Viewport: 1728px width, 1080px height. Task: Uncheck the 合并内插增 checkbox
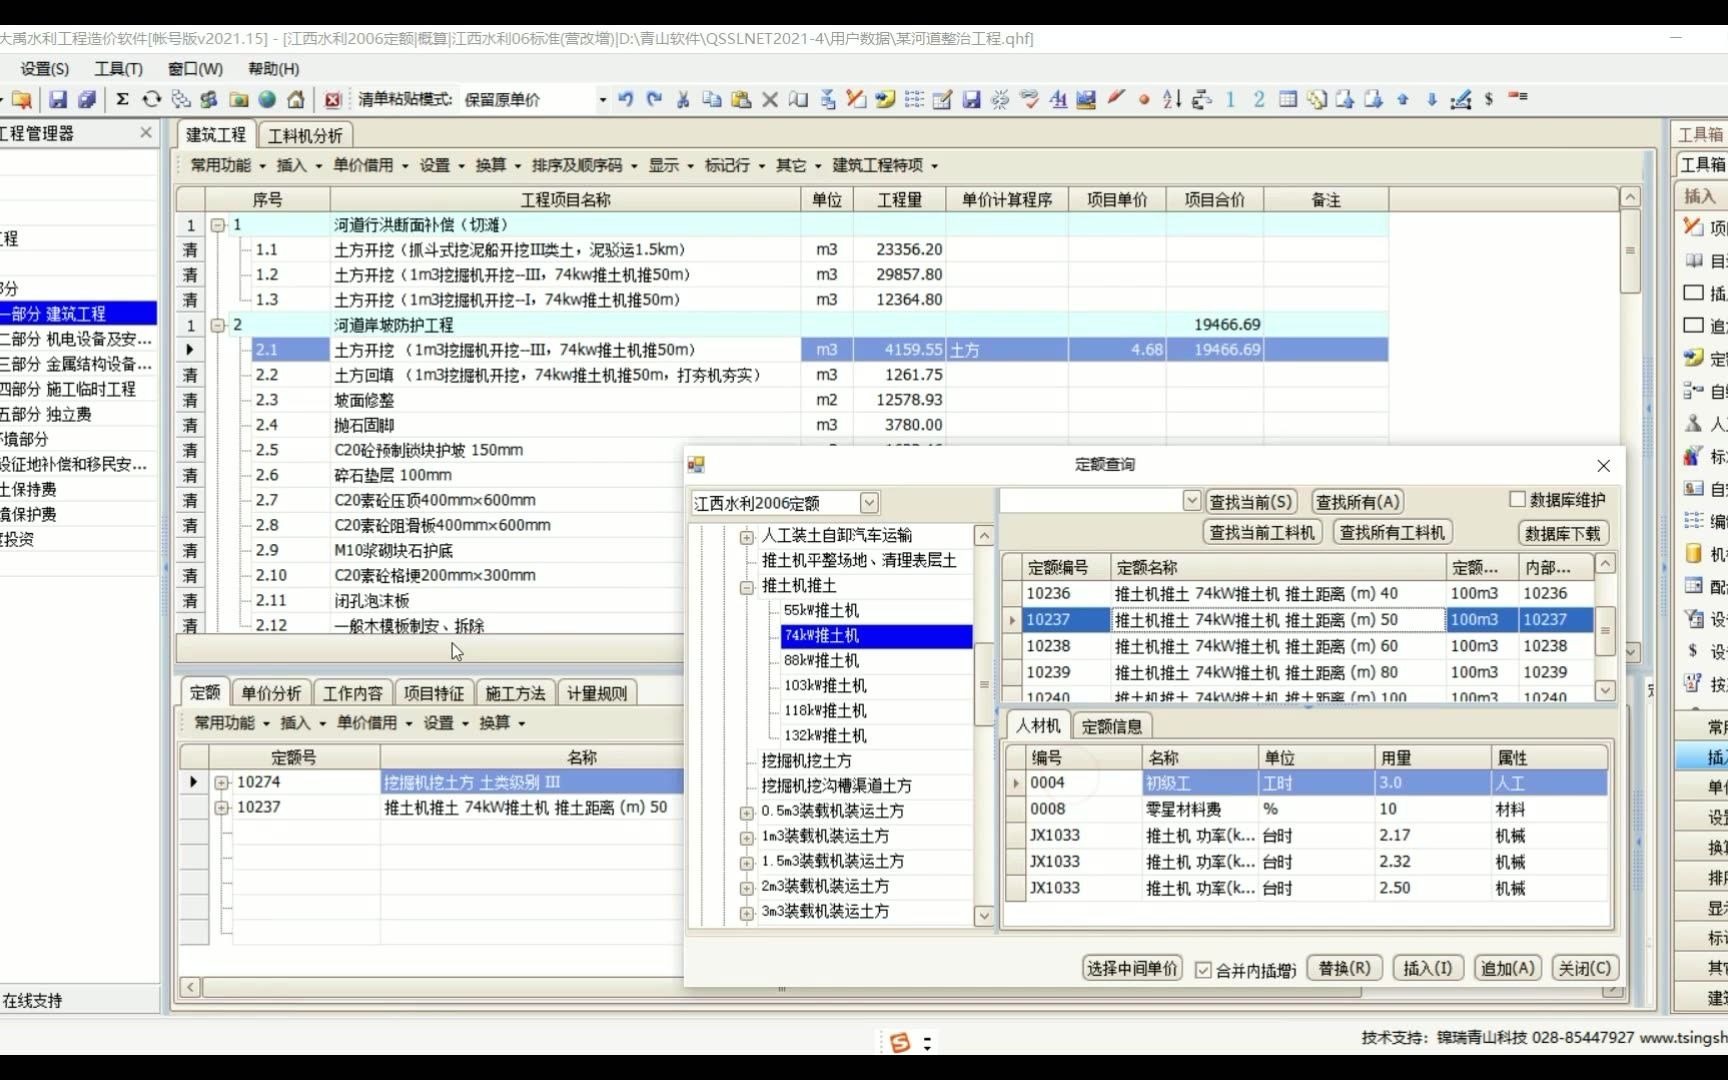point(1203,969)
